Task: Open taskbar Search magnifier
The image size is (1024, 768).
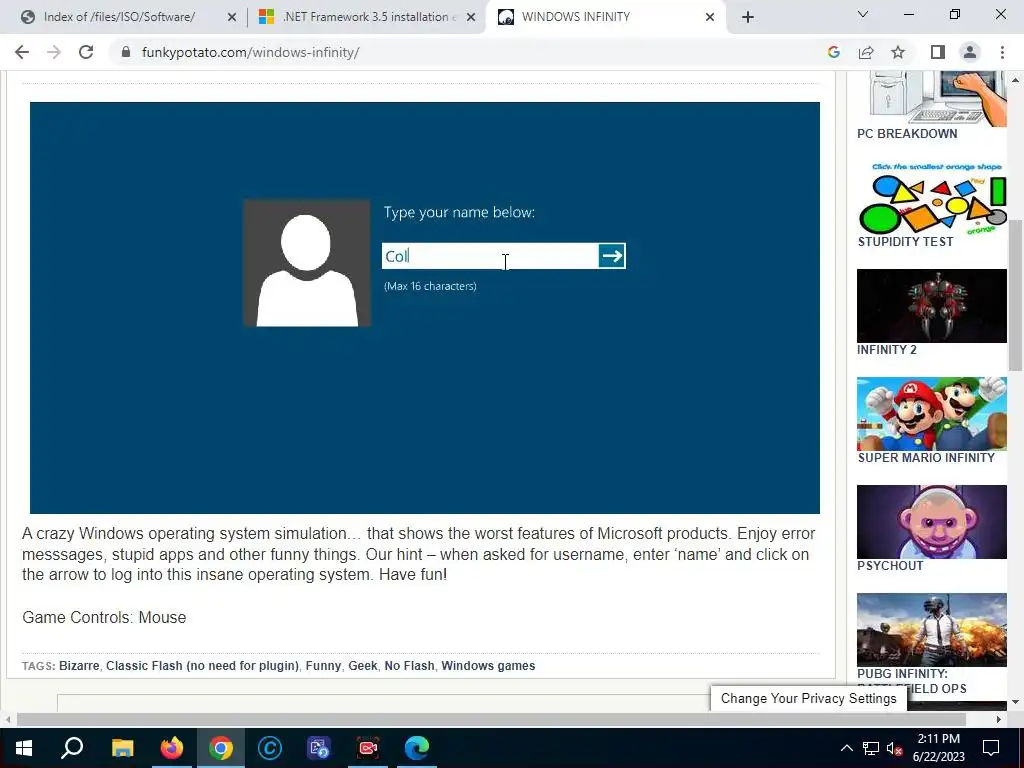Action: [x=72, y=748]
